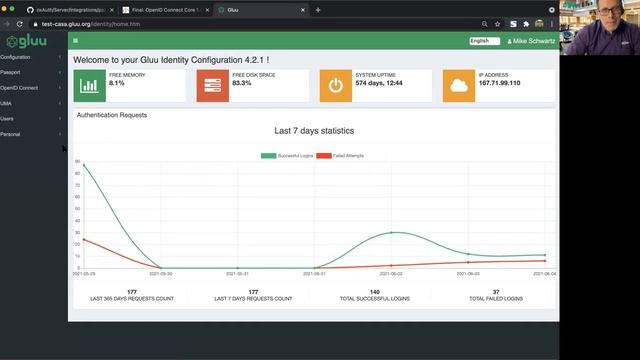Expand the Passport sidebar menu
Image resolution: width=640 pixels, height=360 pixels.
32,72
